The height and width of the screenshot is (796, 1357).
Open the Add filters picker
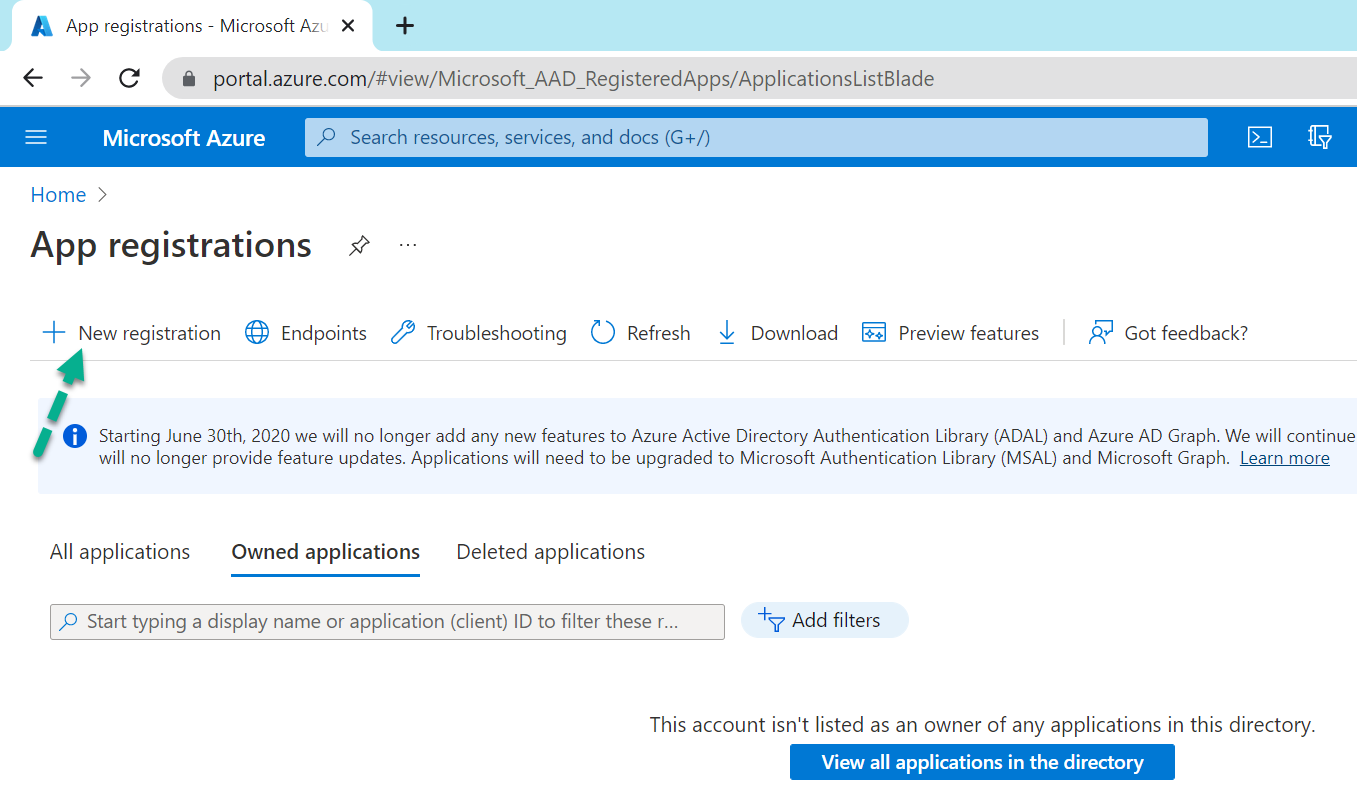pos(824,620)
